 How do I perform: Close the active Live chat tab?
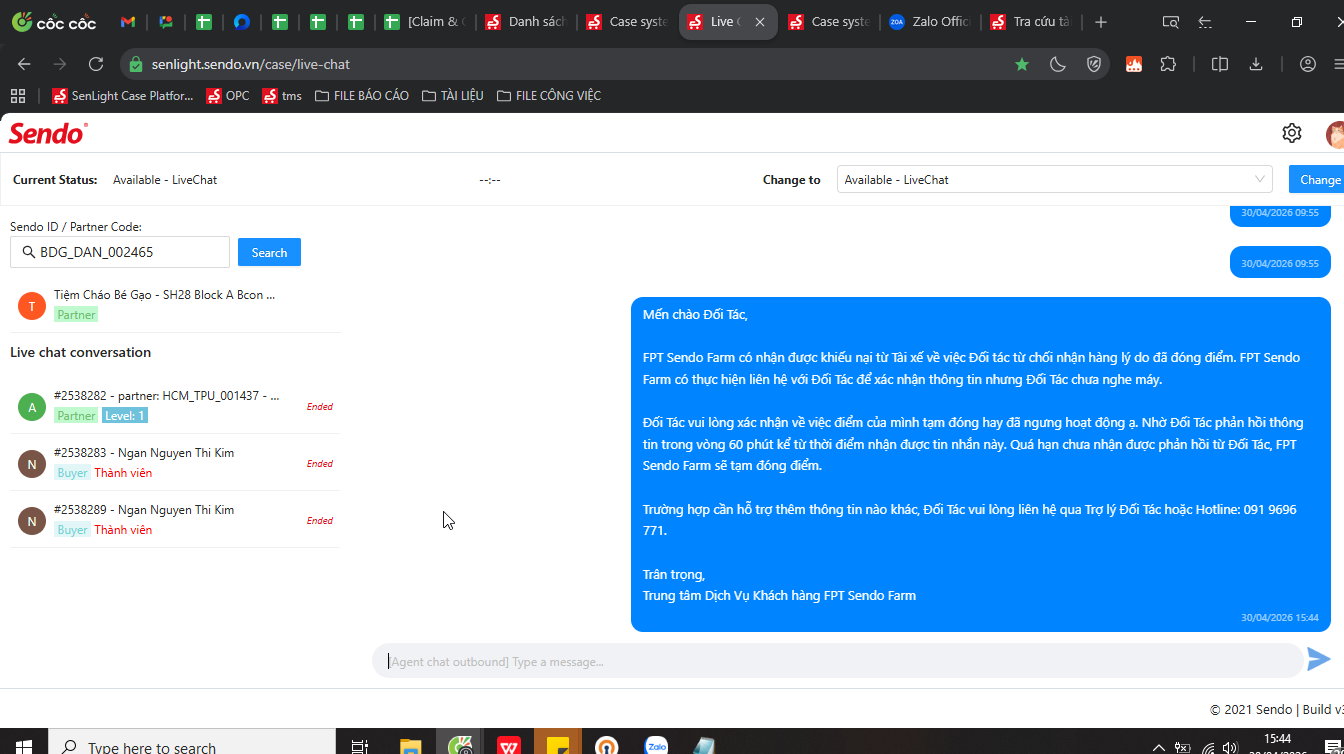tap(762, 22)
